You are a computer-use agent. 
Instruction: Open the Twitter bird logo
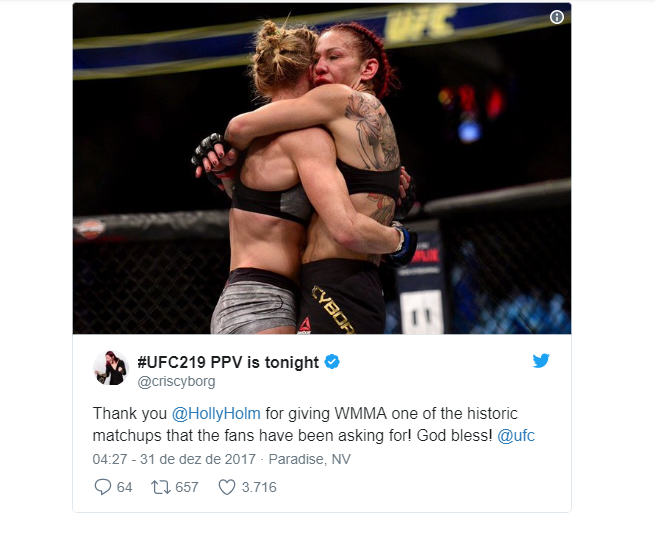point(541,361)
